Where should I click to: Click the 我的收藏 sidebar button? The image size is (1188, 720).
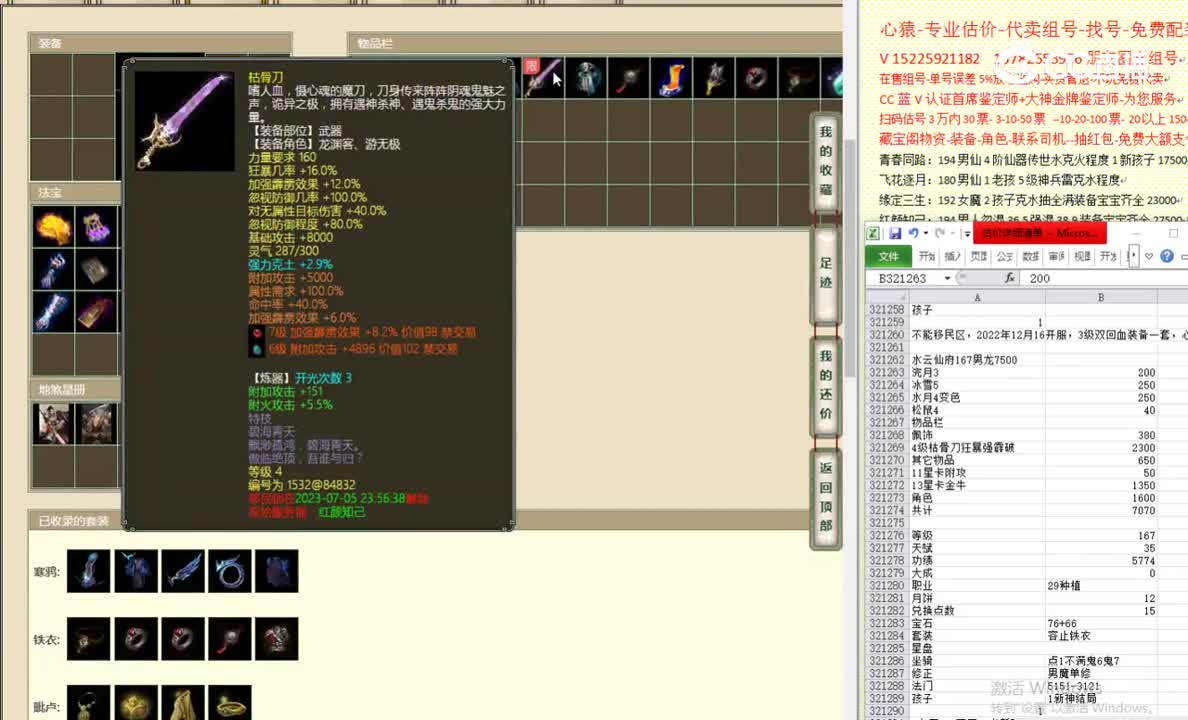coord(824,157)
